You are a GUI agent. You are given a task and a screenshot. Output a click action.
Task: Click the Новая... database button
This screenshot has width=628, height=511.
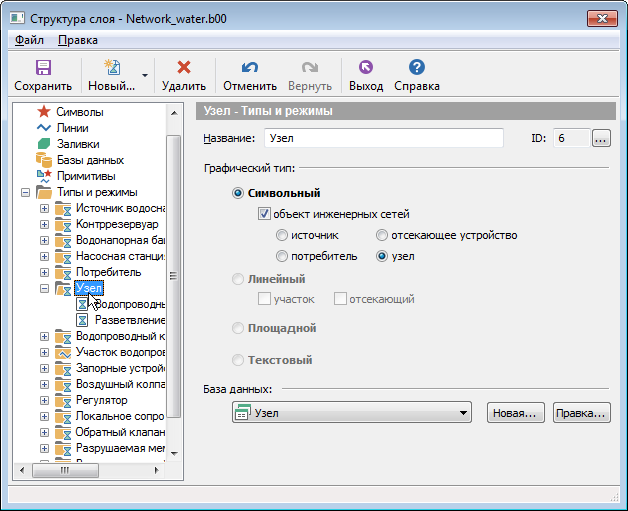tap(516, 412)
